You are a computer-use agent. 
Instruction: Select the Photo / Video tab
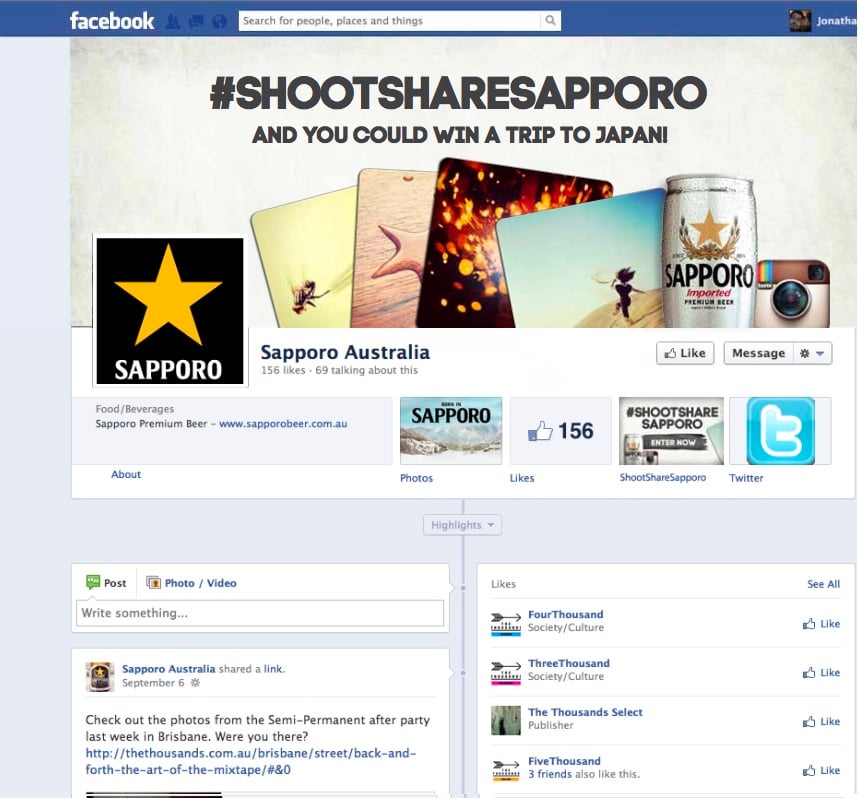point(192,583)
